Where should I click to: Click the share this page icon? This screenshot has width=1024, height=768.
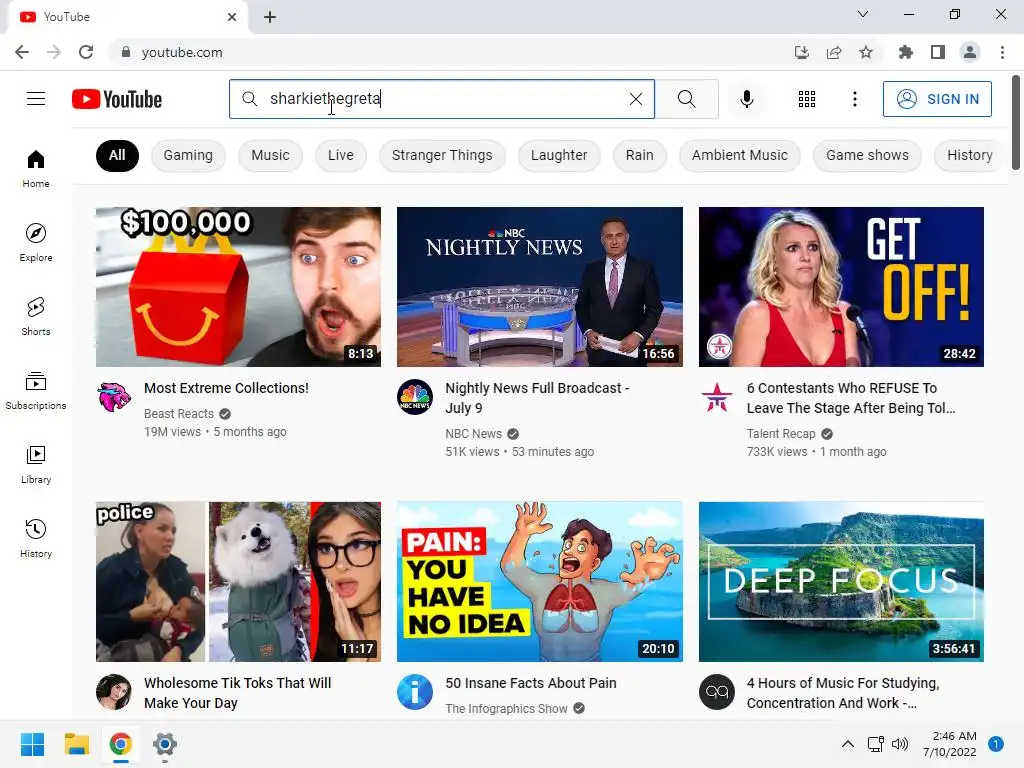(834, 52)
